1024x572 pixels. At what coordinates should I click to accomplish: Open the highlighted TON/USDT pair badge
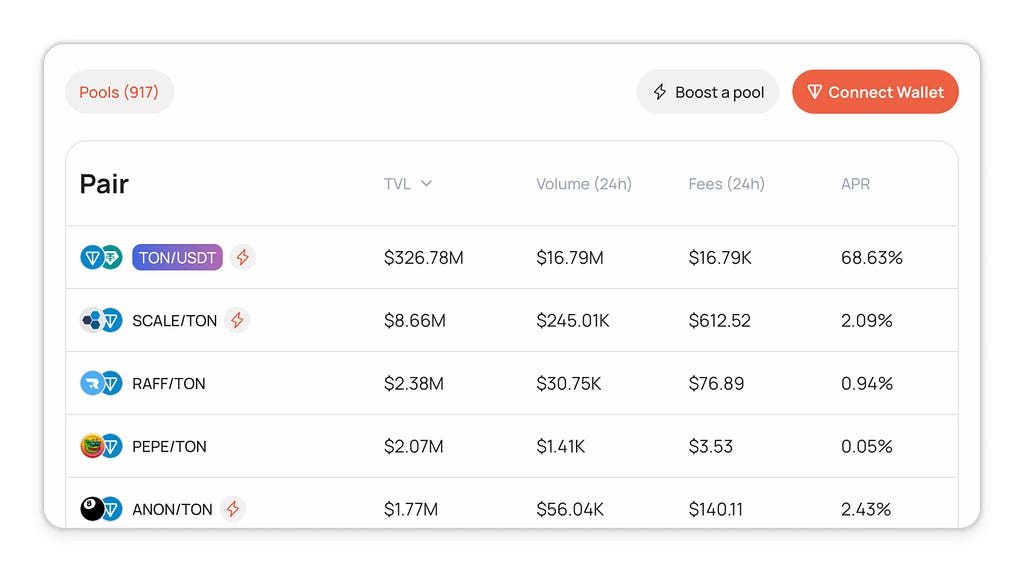coord(178,257)
